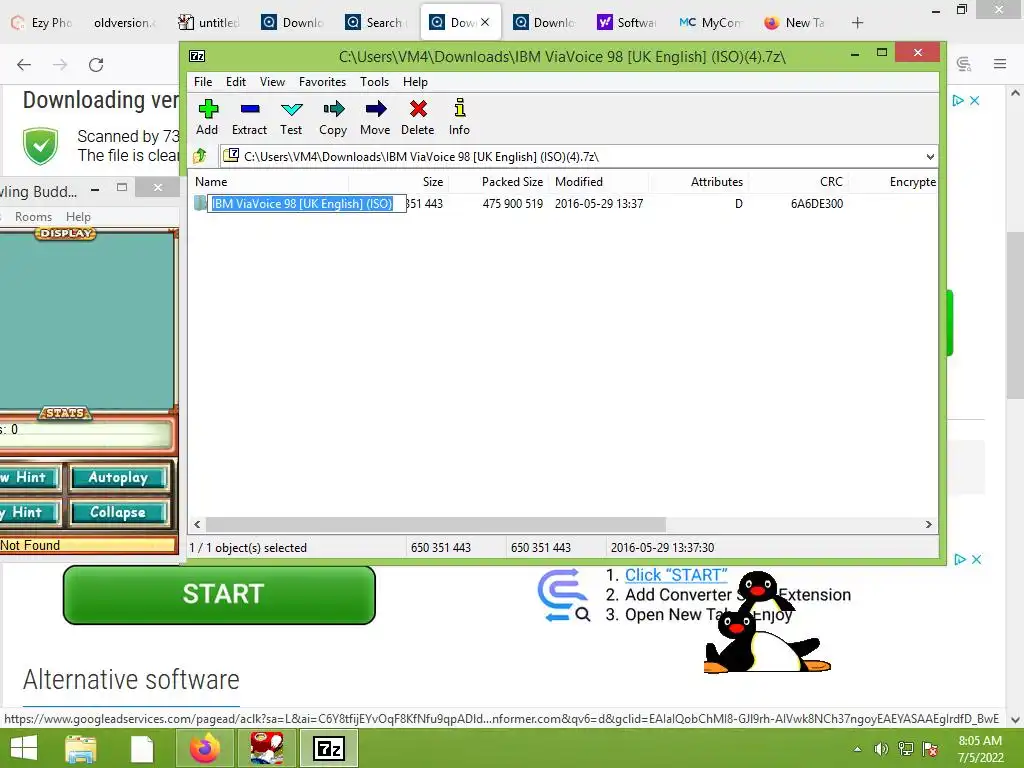Viewport: 1024px width, 768px height.
Task: Sort by the Size column header
Action: coord(432,182)
